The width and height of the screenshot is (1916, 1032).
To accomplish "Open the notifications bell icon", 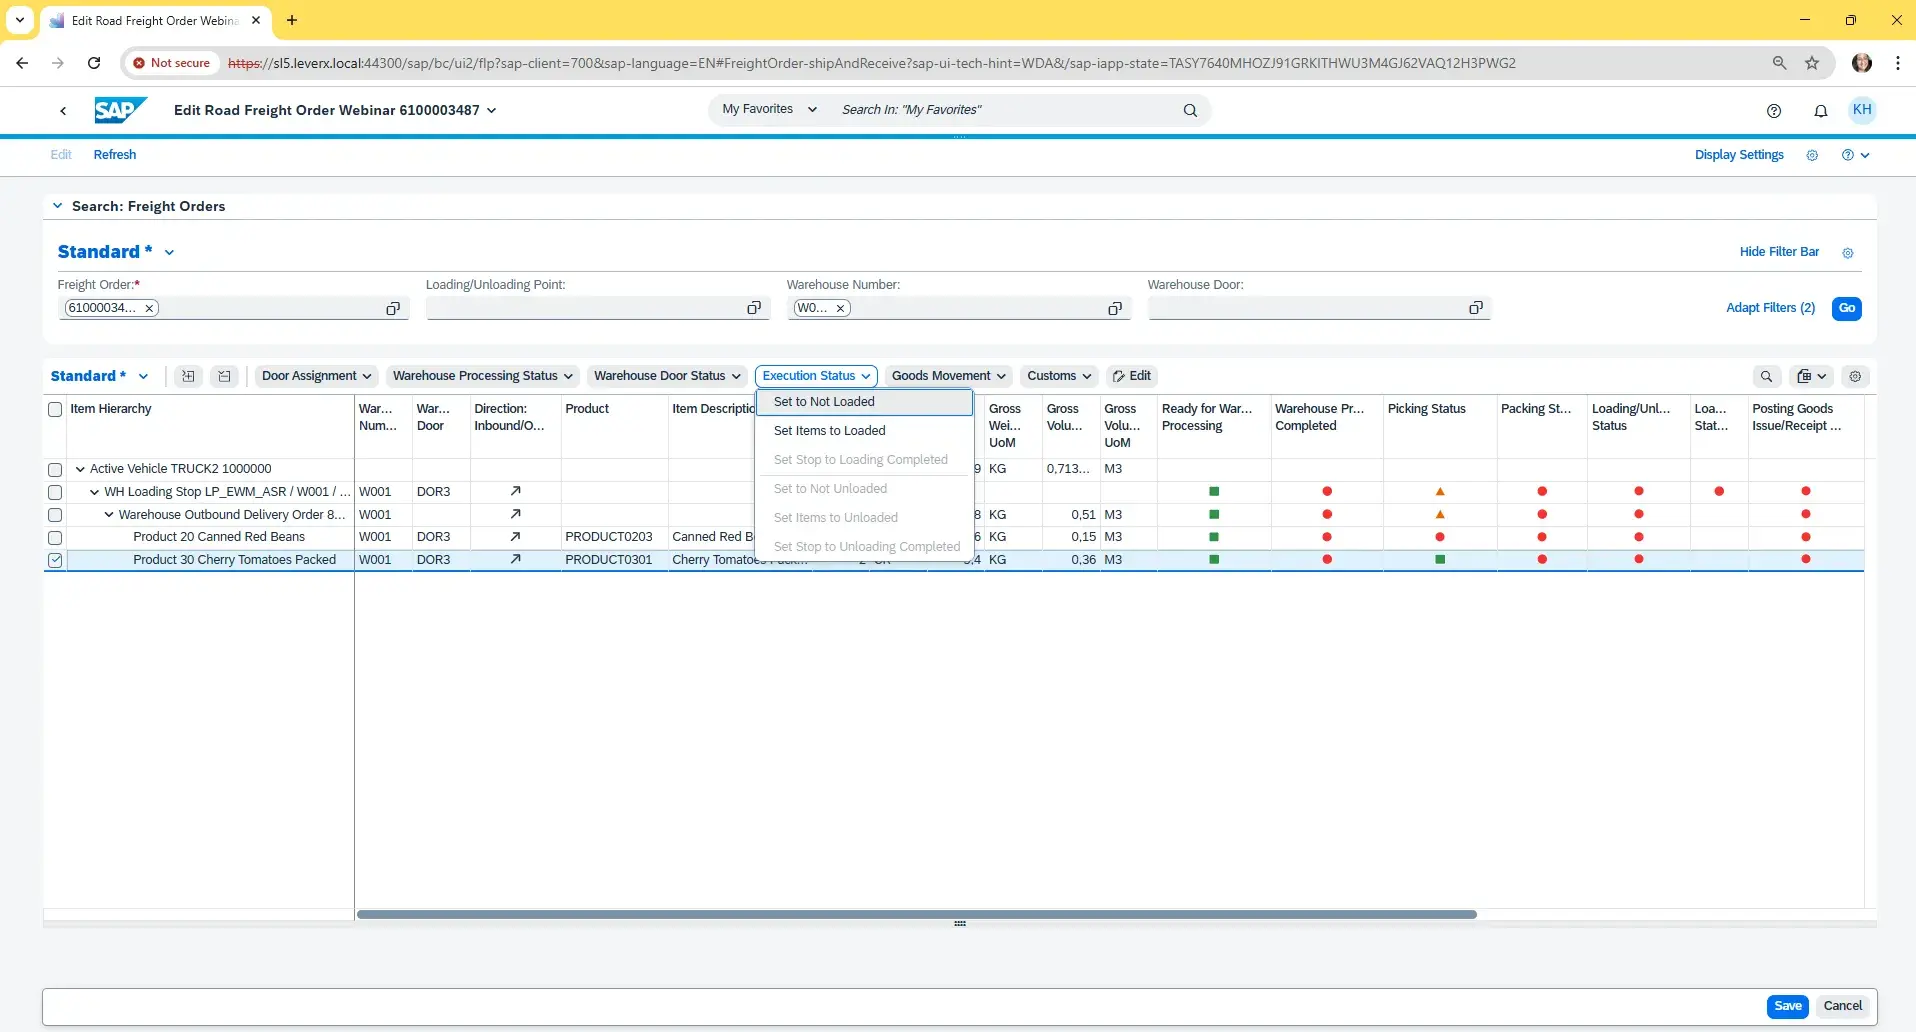I will pyautogui.click(x=1821, y=111).
